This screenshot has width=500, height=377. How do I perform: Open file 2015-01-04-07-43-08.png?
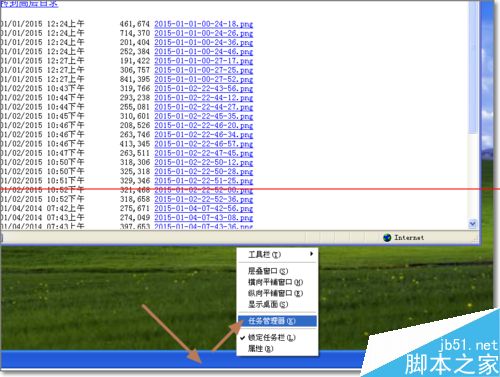pyautogui.click(x=203, y=218)
